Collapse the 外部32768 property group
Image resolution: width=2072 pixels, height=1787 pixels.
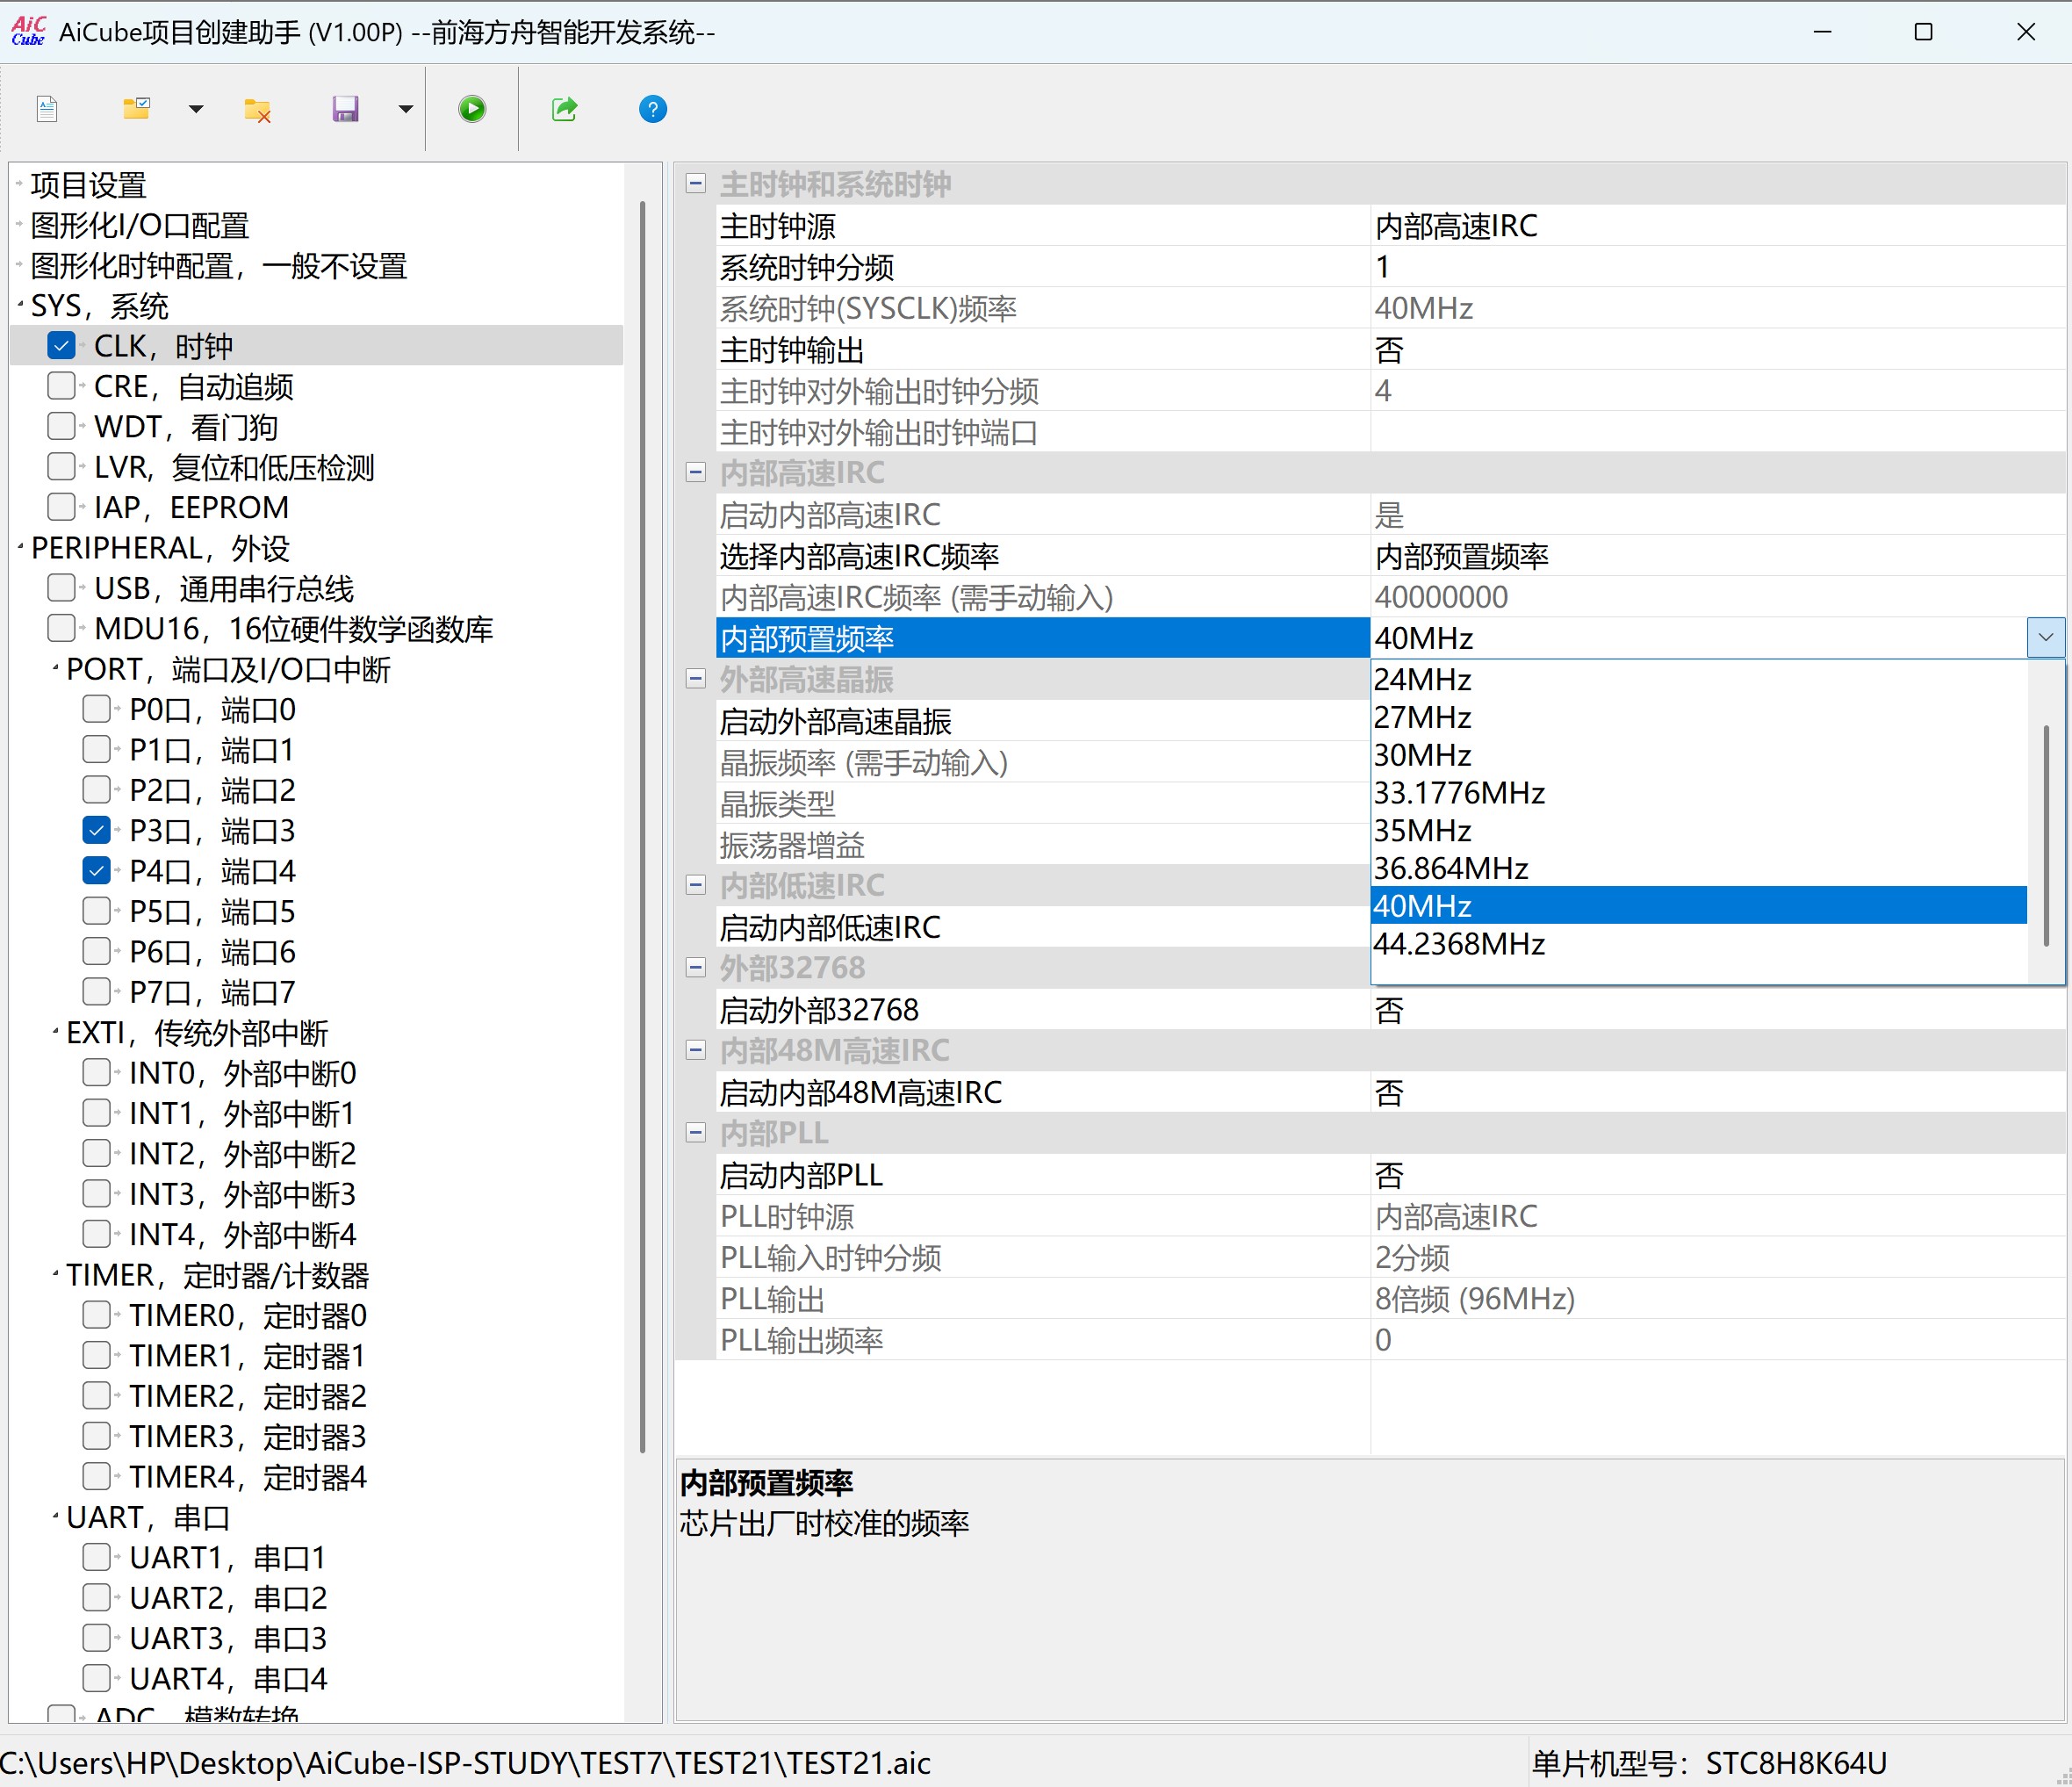pyautogui.click(x=696, y=968)
